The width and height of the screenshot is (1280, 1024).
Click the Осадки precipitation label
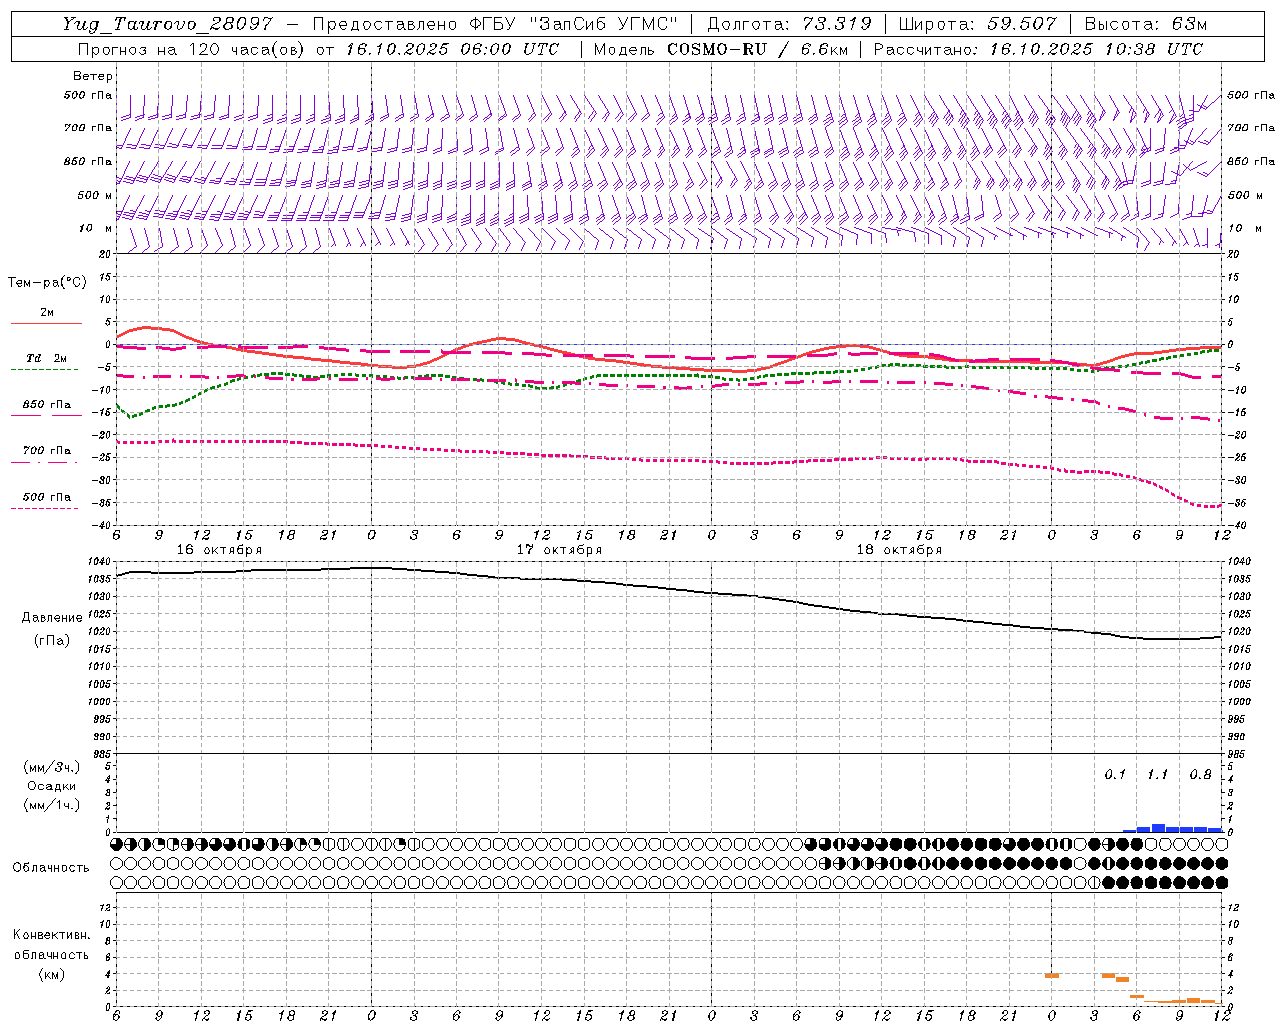click(52, 786)
